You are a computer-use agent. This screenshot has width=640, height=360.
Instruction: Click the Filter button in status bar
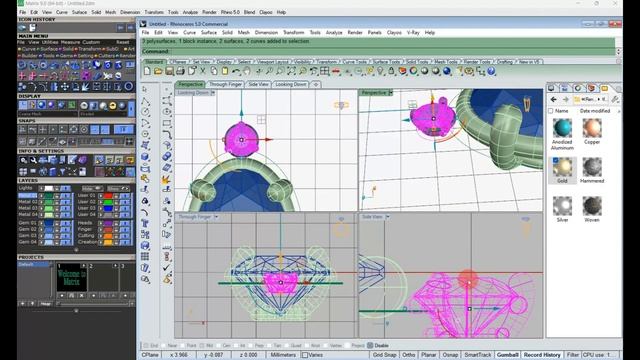click(573, 355)
